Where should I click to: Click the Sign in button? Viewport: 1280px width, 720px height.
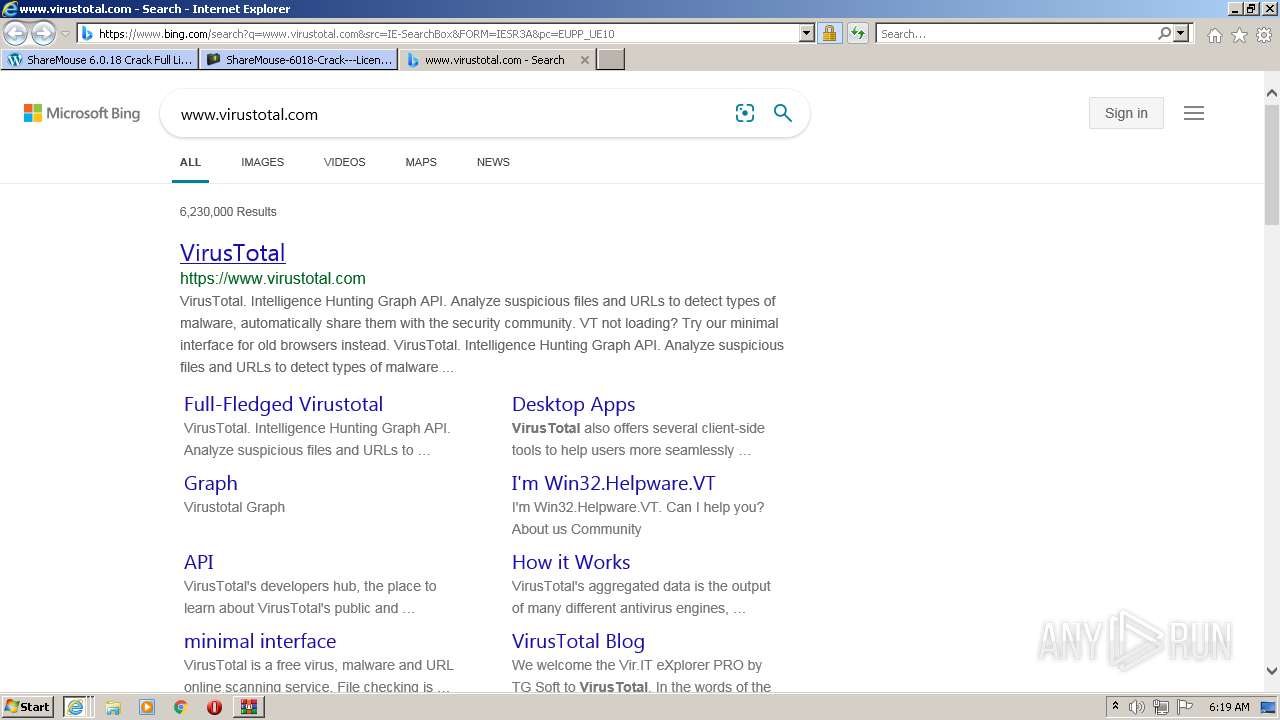pos(1126,113)
